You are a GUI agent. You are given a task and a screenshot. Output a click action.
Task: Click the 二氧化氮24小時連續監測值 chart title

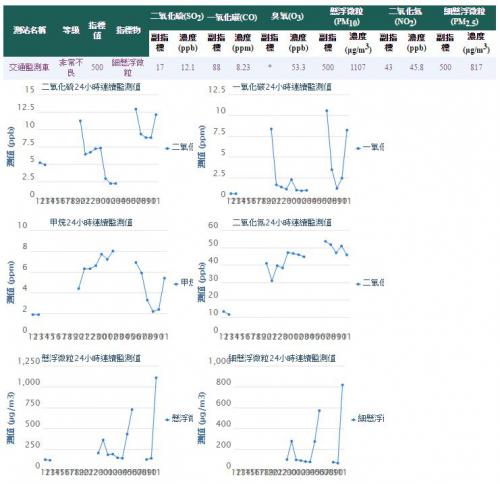(x=282, y=222)
